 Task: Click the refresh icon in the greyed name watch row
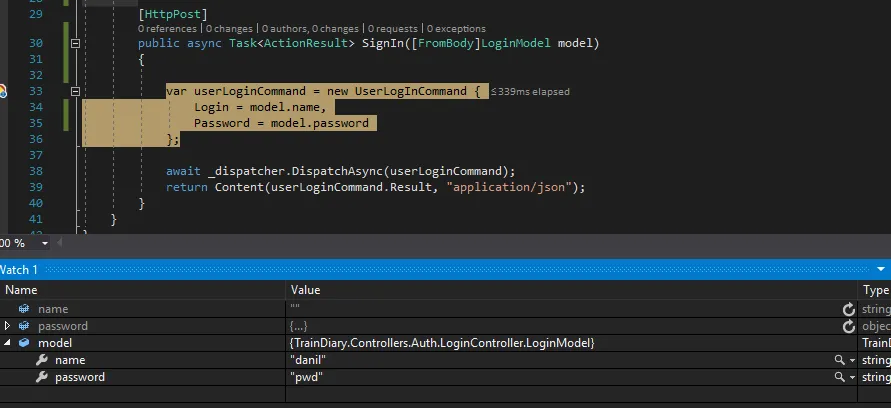848,309
